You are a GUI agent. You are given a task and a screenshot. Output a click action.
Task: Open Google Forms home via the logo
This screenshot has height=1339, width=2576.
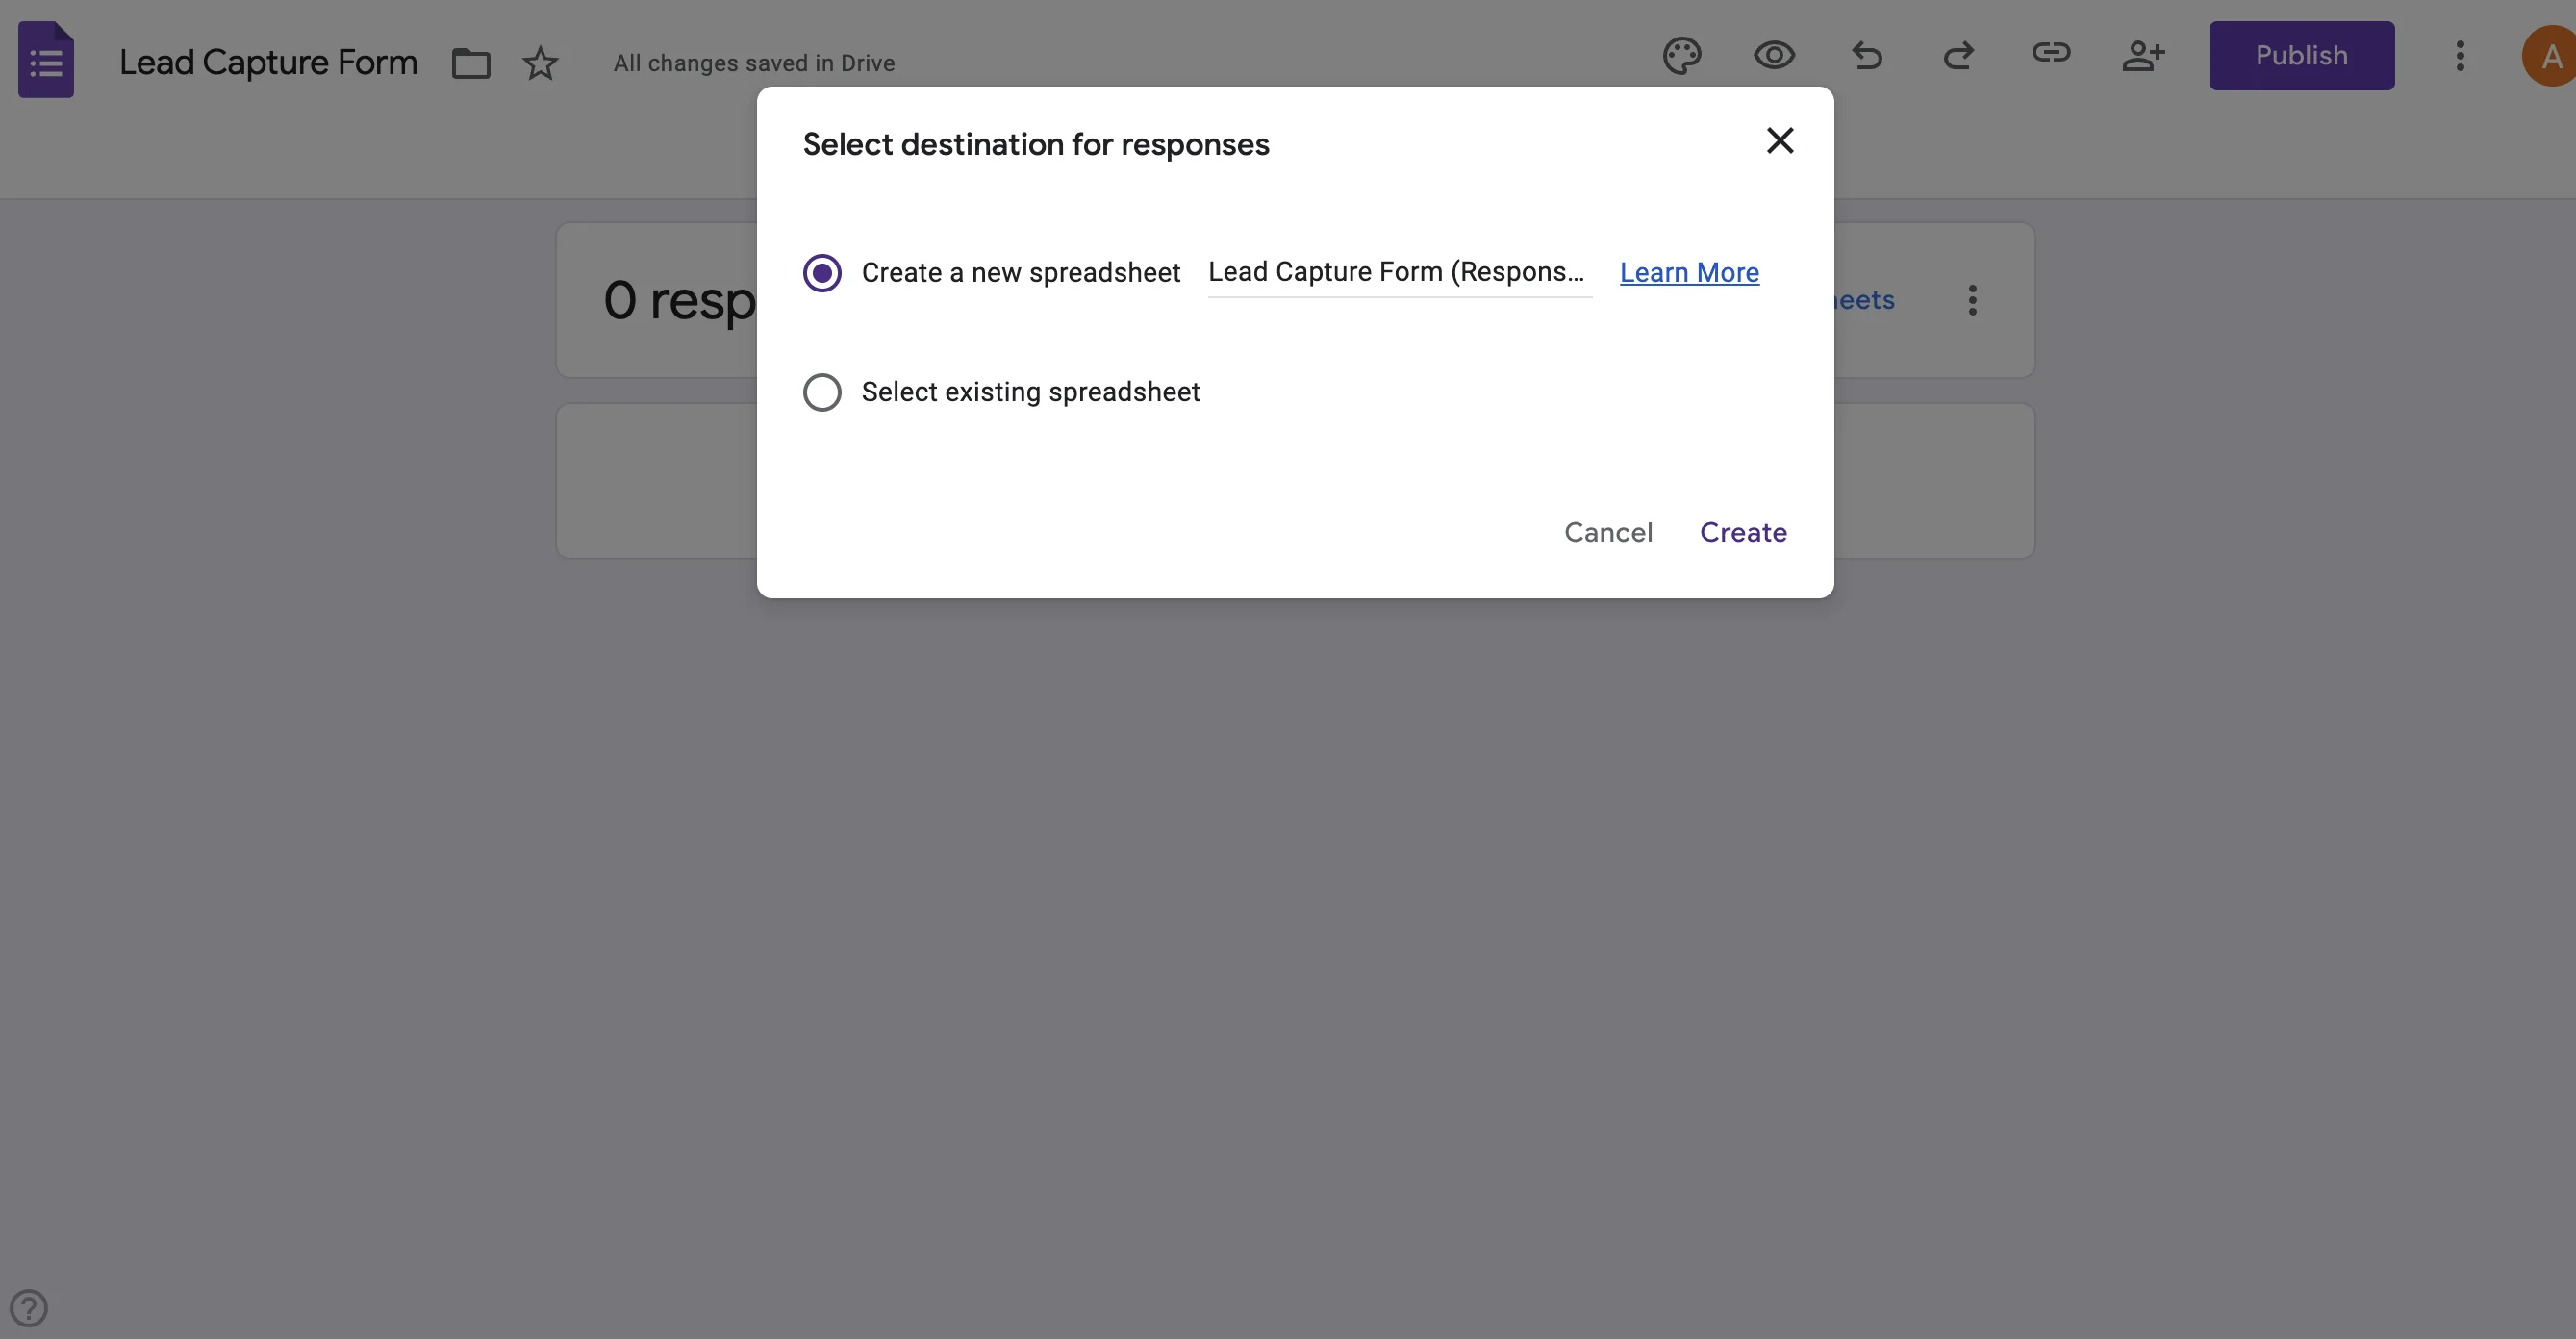click(x=45, y=60)
